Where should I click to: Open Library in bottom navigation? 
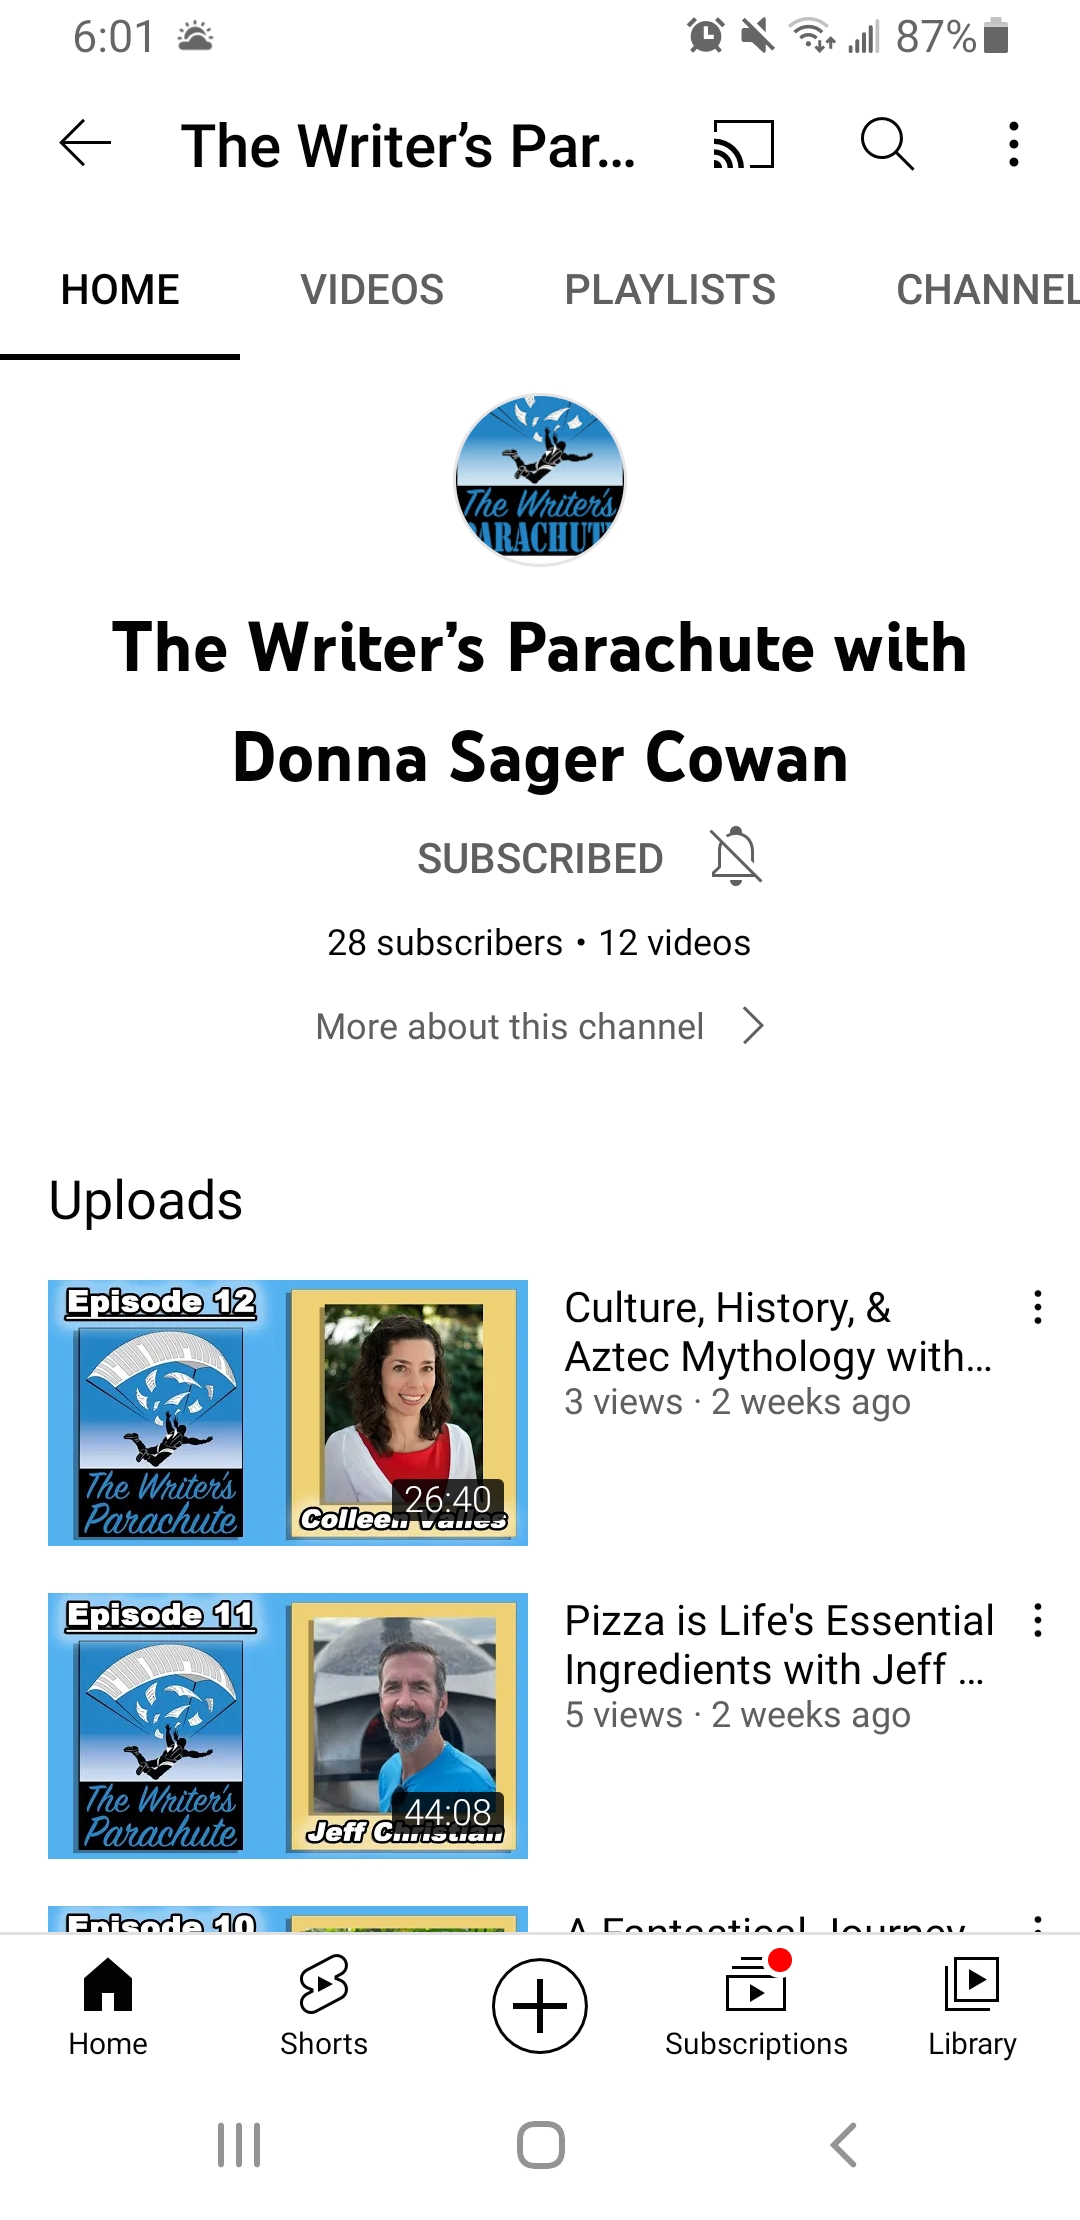972,2006
